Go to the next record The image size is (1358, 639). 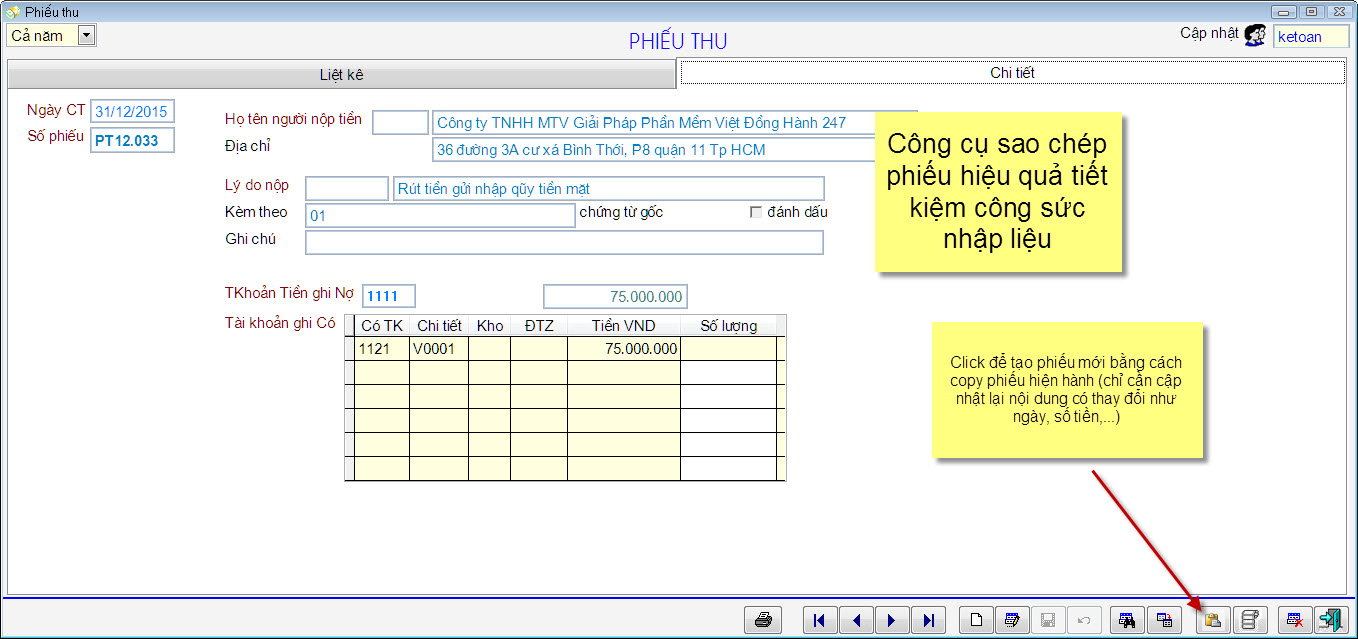892,620
